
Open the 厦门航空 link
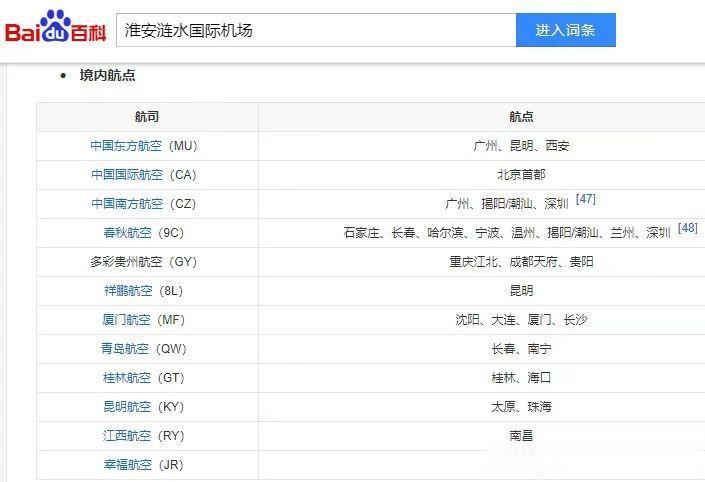pos(126,320)
